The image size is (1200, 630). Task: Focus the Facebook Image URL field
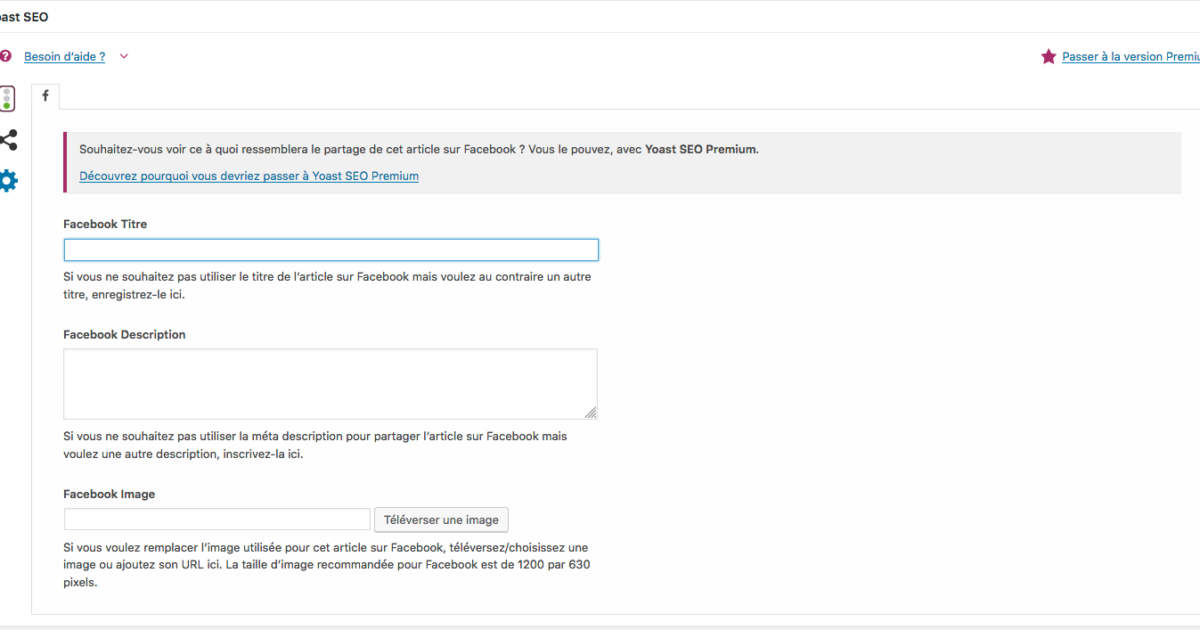coord(217,520)
